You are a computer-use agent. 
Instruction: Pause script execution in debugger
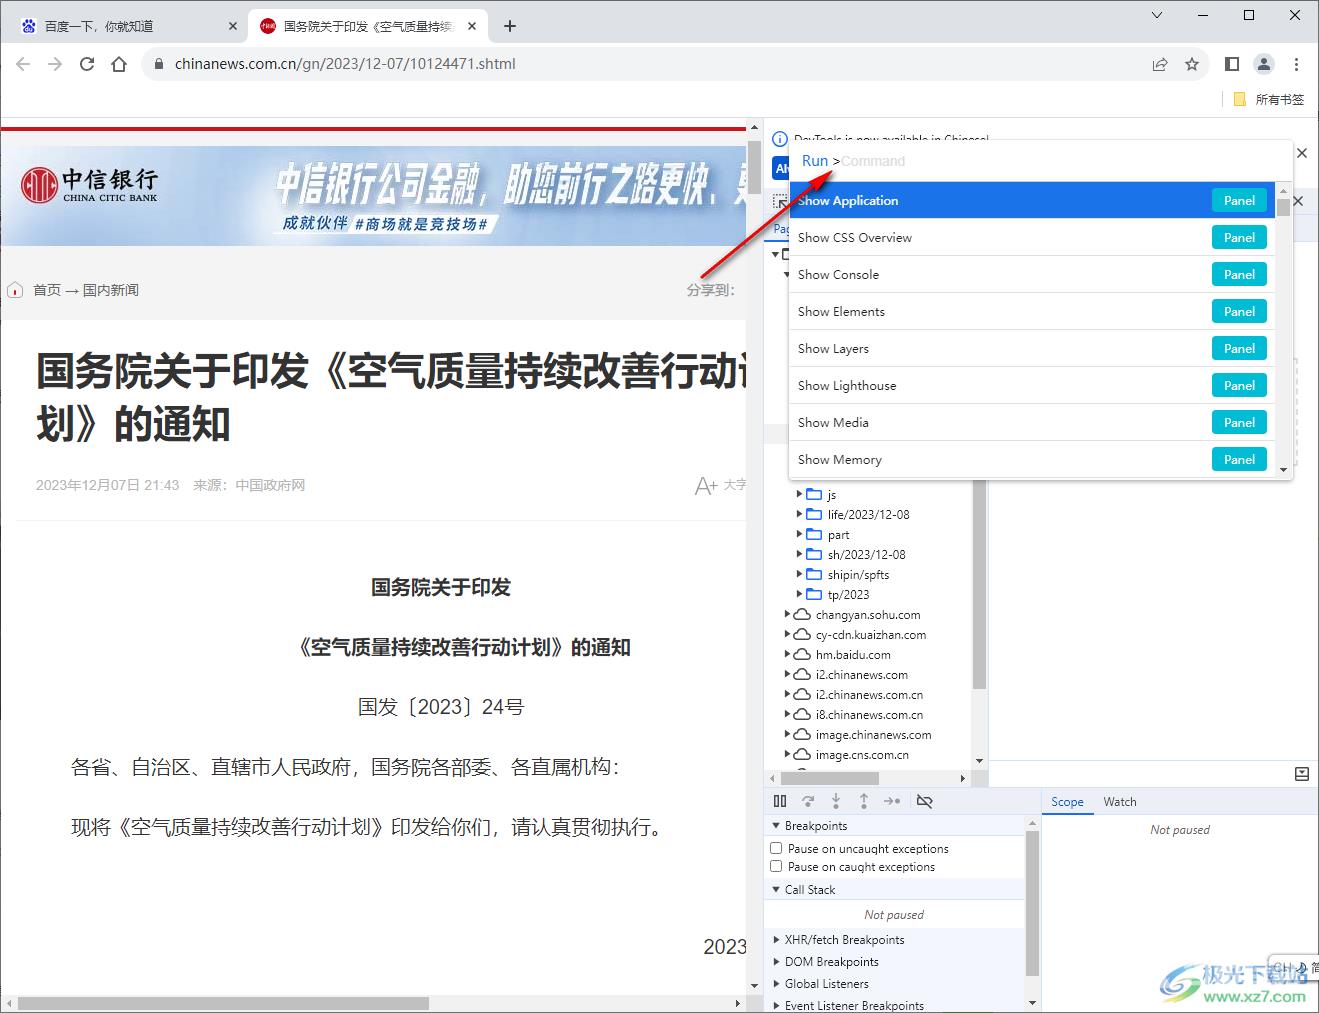(x=780, y=801)
